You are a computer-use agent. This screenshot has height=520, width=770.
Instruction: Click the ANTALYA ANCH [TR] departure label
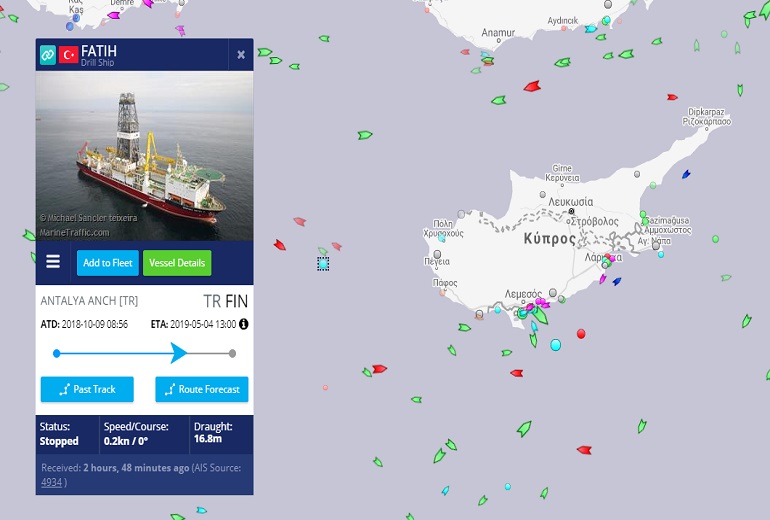click(x=89, y=301)
